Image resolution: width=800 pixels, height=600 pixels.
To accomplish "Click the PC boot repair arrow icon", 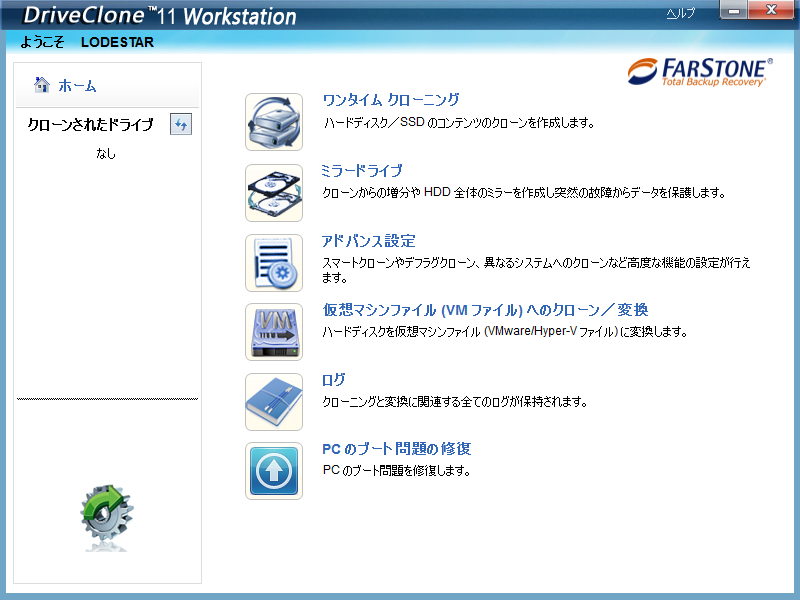I will coord(274,470).
